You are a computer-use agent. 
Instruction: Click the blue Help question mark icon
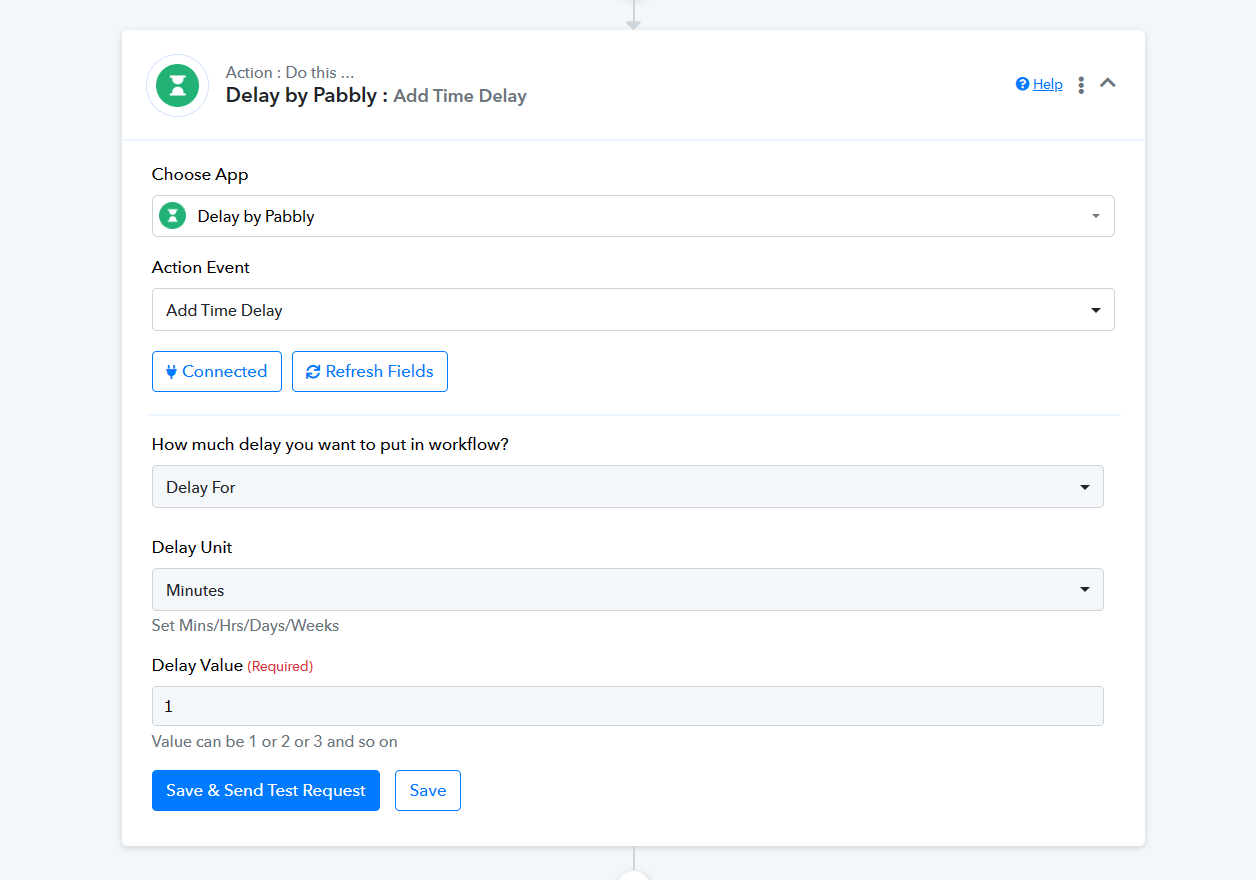1022,84
